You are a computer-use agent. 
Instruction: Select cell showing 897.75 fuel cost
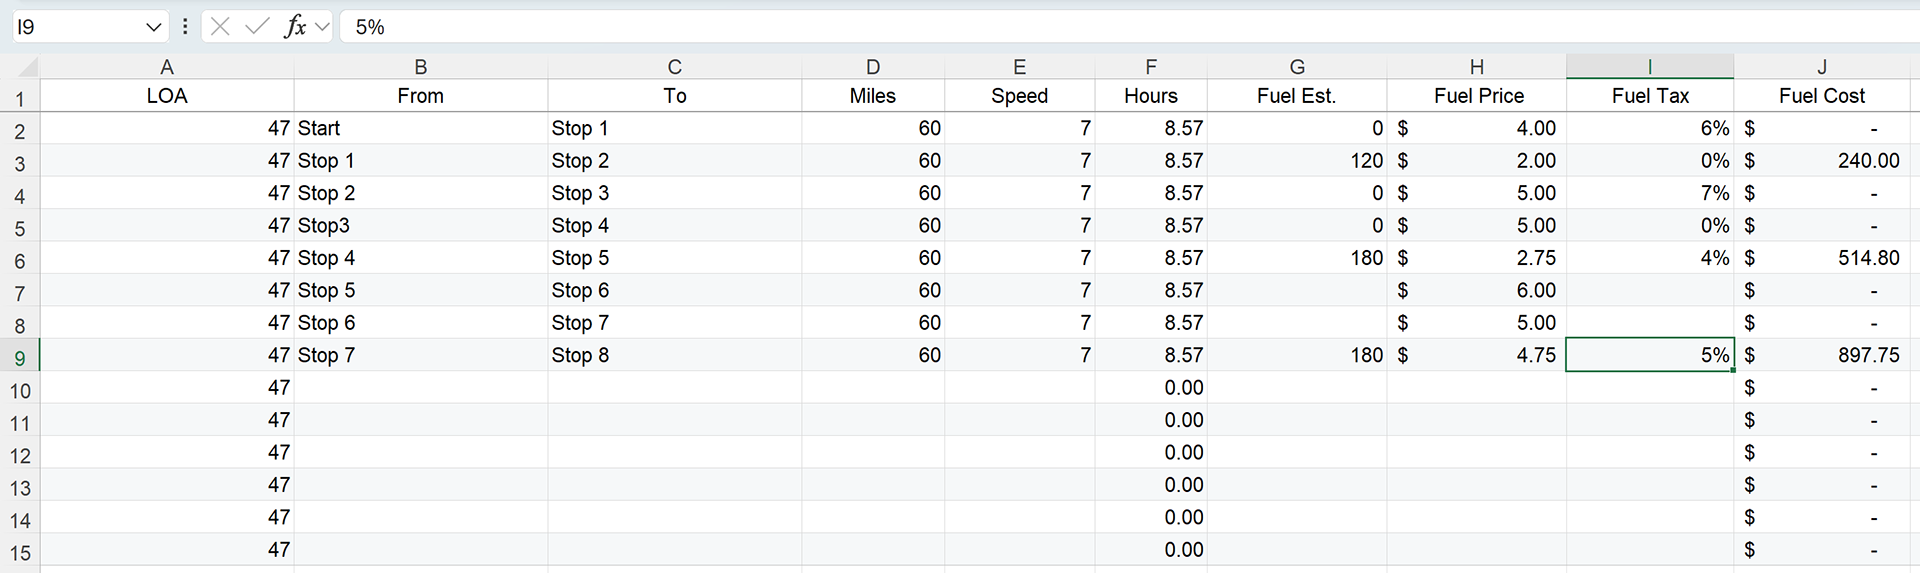(x=1822, y=355)
